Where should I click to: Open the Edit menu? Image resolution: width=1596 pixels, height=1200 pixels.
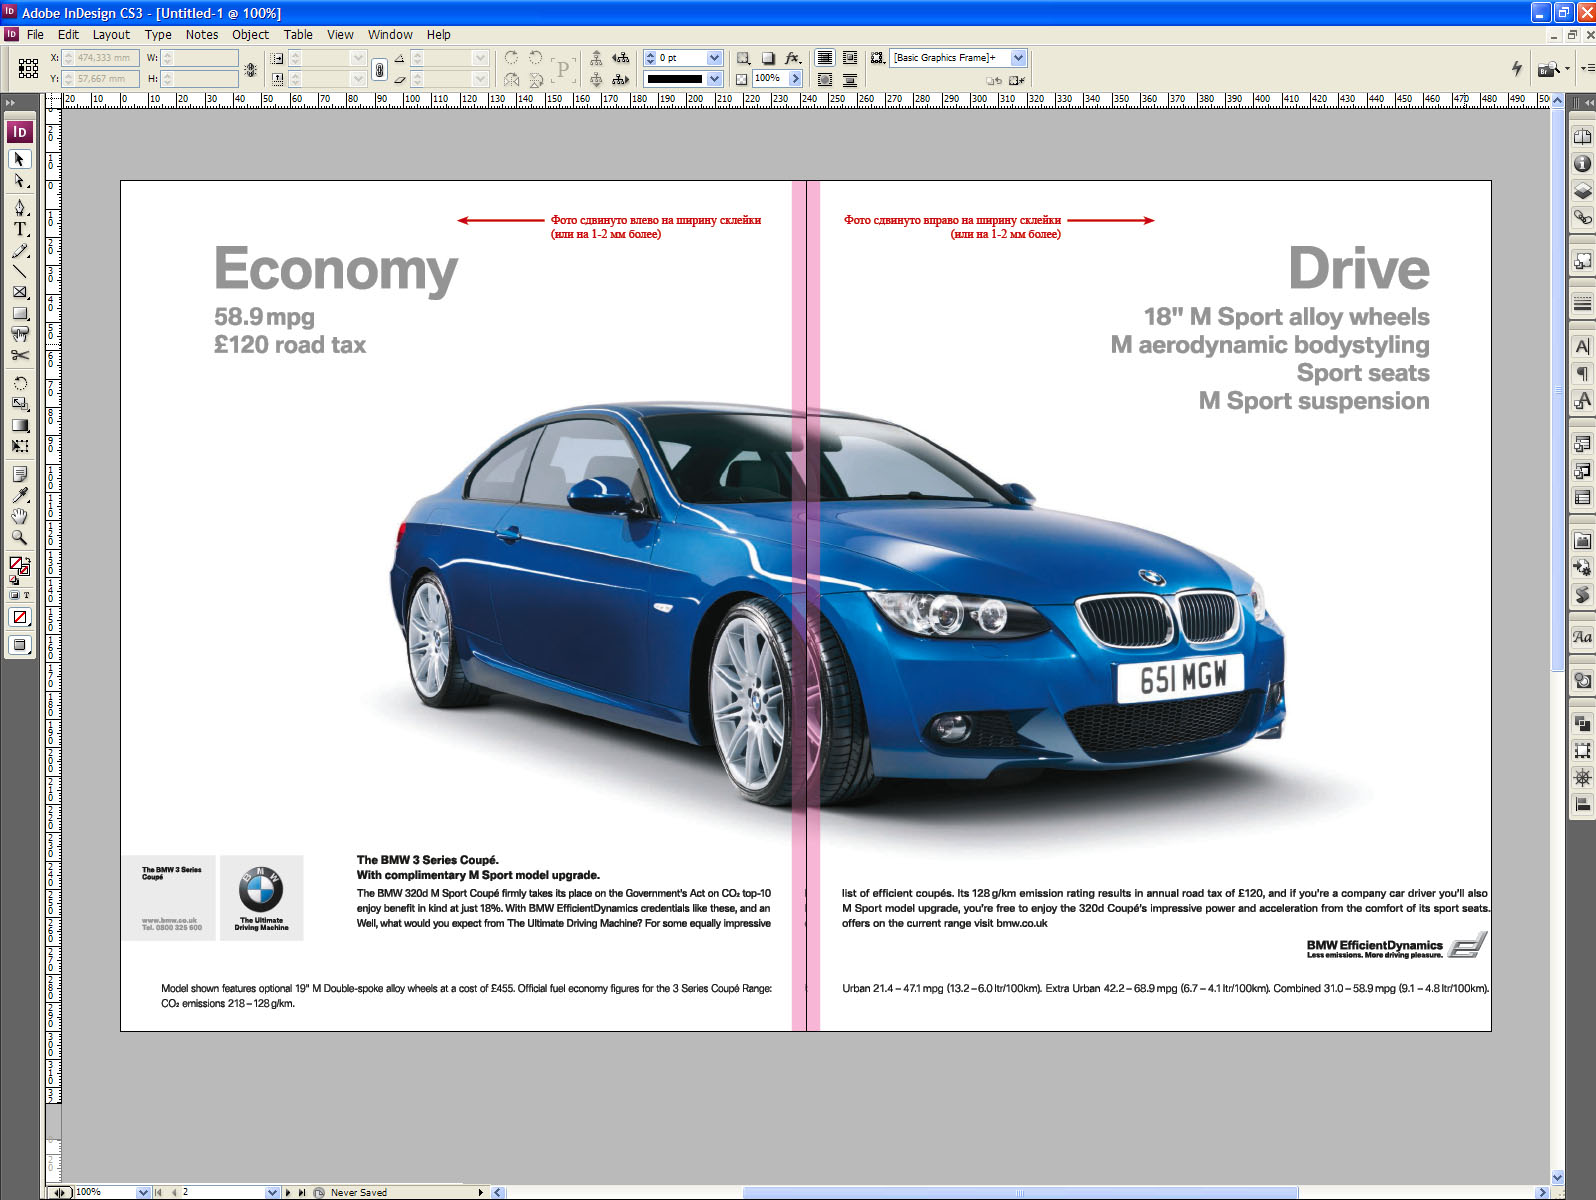coord(68,34)
